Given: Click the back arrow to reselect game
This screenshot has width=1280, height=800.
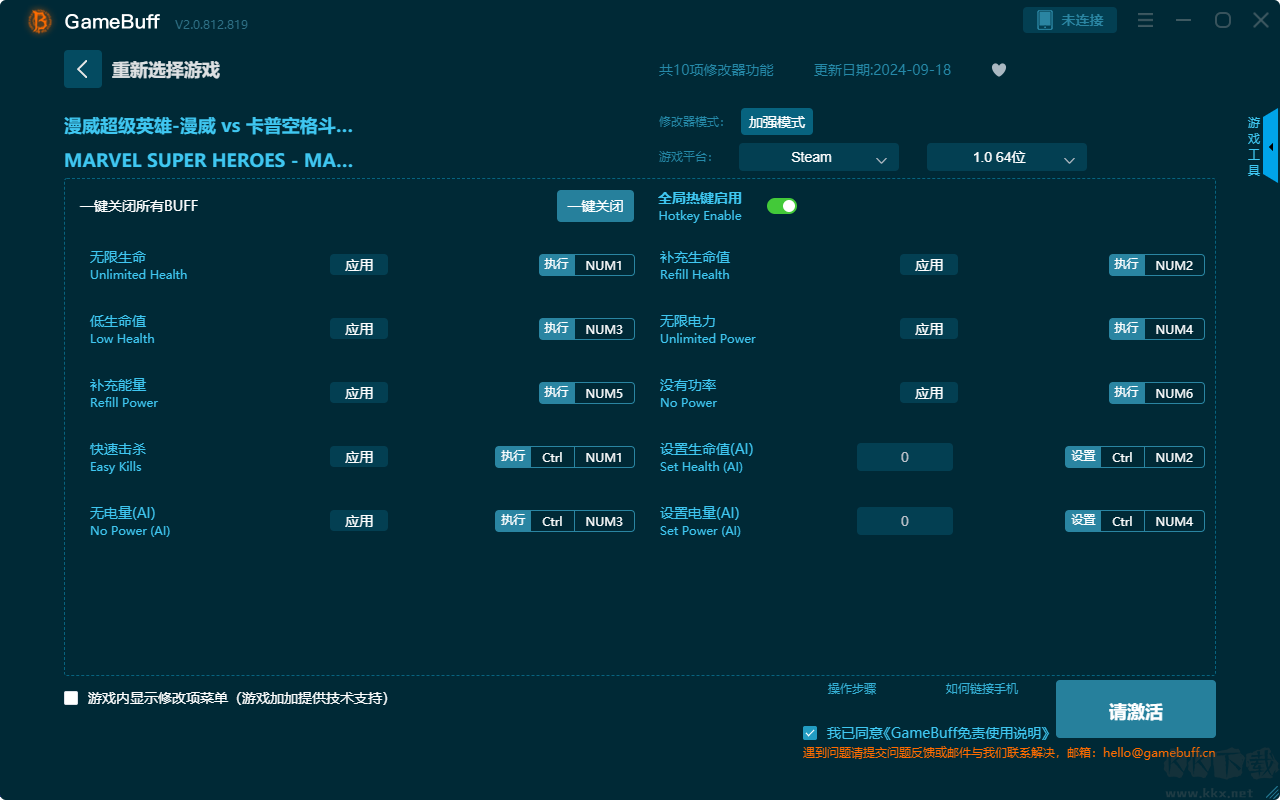Looking at the screenshot, I should (x=83, y=69).
